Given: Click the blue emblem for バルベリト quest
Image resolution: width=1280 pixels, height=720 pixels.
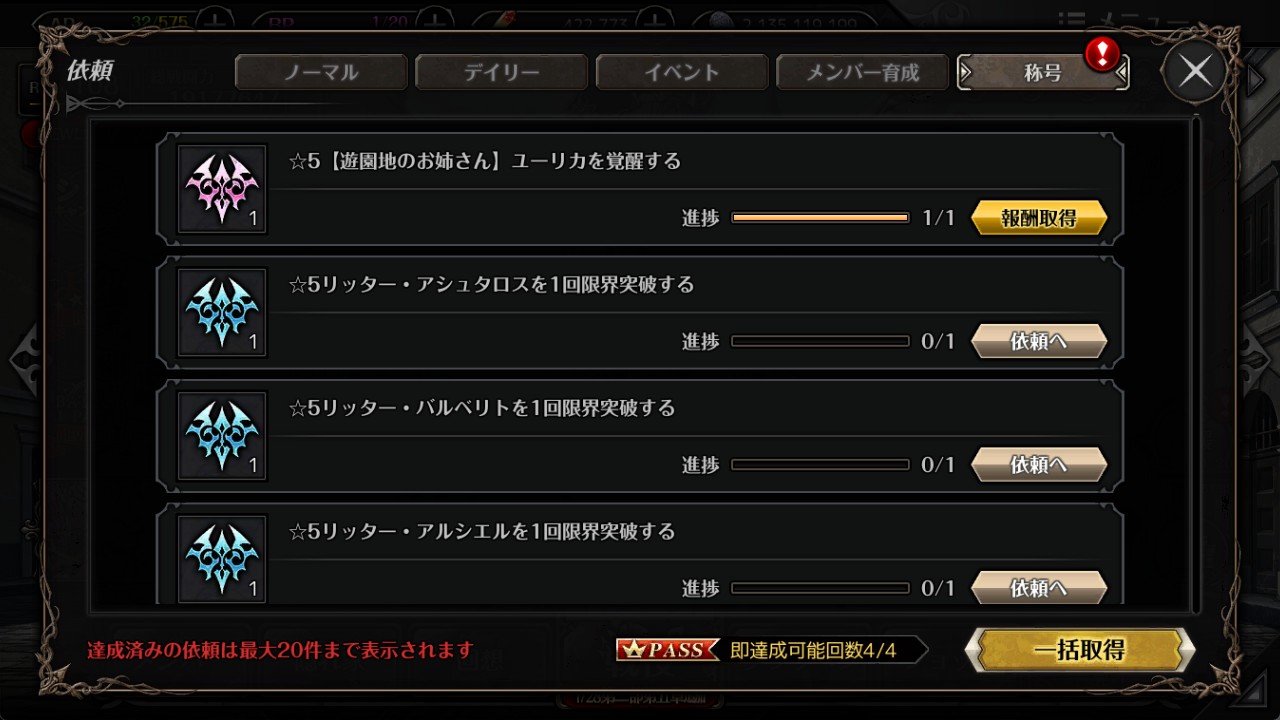Looking at the screenshot, I should [x=222, y=436].
